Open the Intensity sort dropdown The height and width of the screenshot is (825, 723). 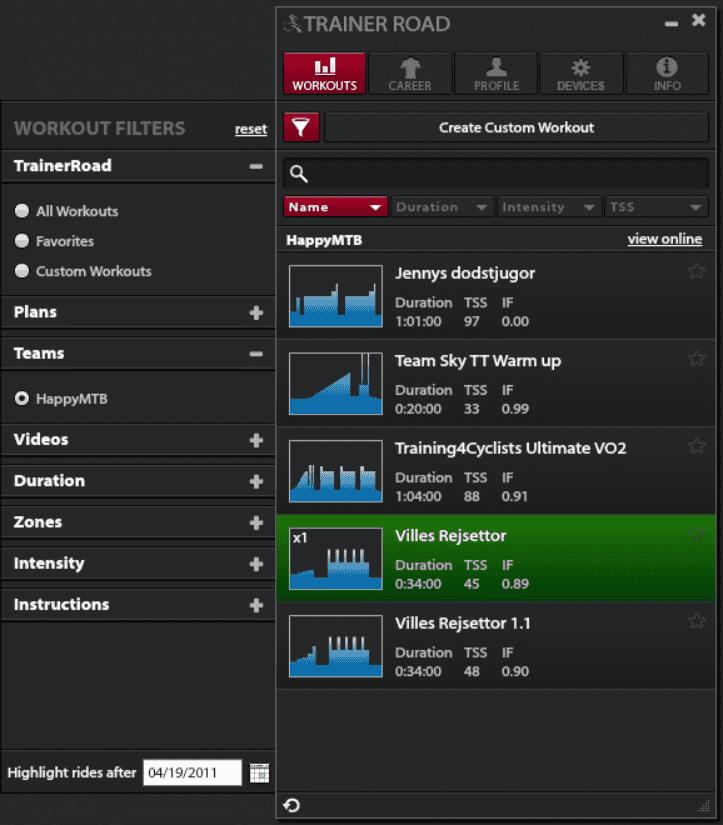(548, 207)
